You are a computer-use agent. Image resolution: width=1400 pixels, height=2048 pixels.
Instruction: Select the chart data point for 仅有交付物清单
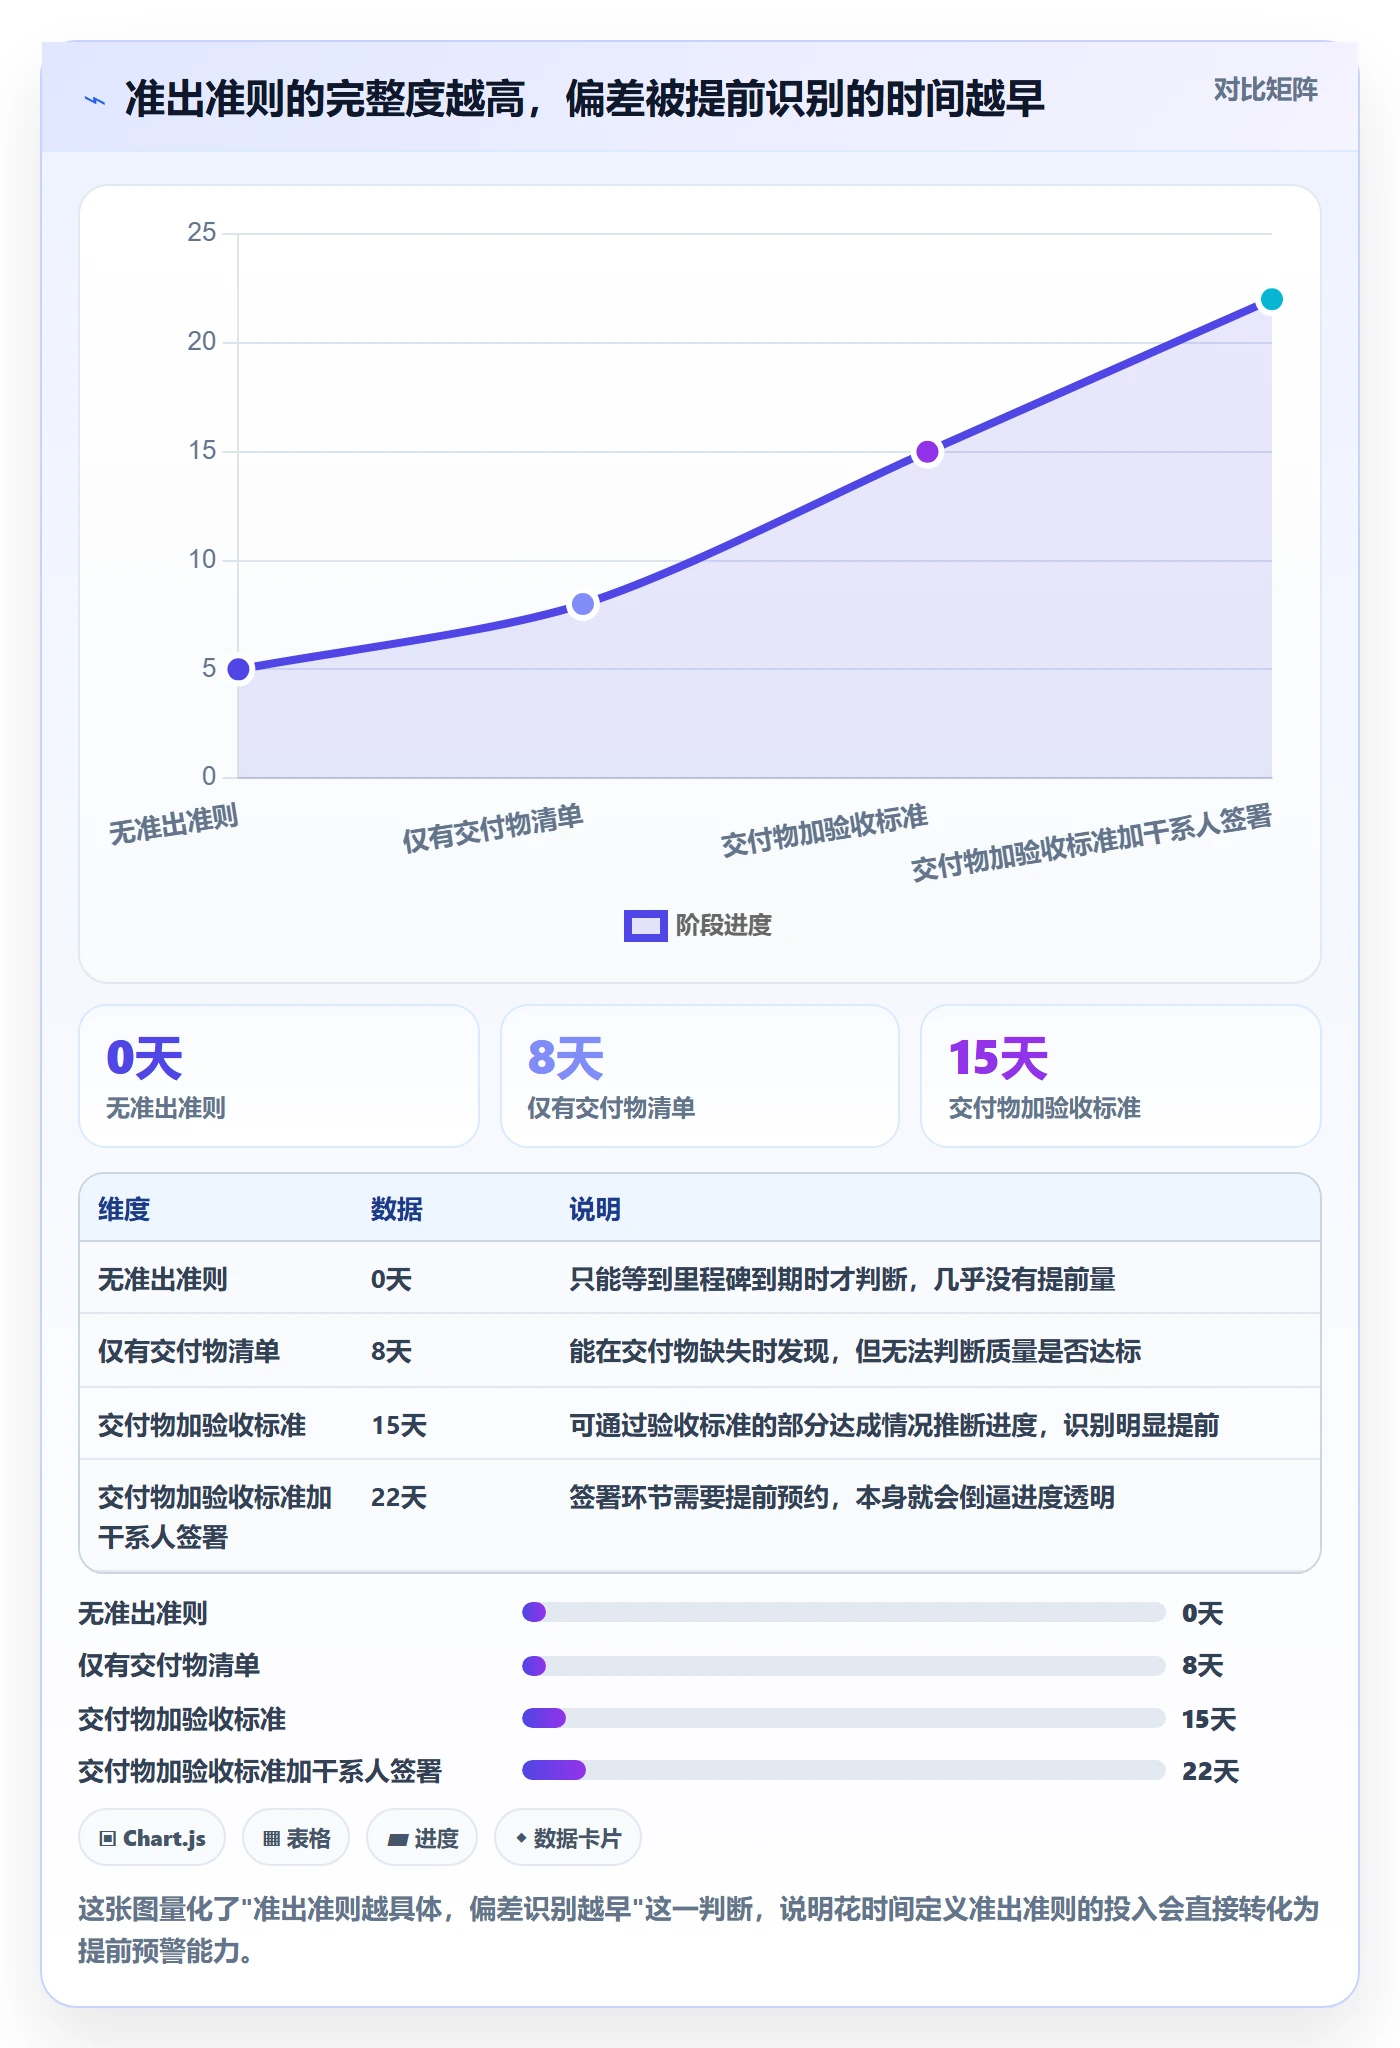(583, 604)
